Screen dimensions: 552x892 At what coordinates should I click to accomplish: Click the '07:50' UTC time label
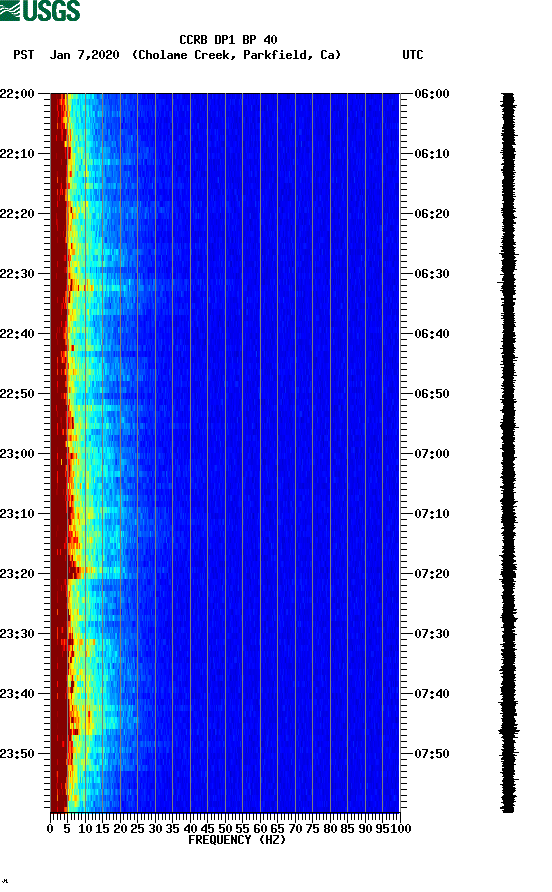click(x=432, y=754)
